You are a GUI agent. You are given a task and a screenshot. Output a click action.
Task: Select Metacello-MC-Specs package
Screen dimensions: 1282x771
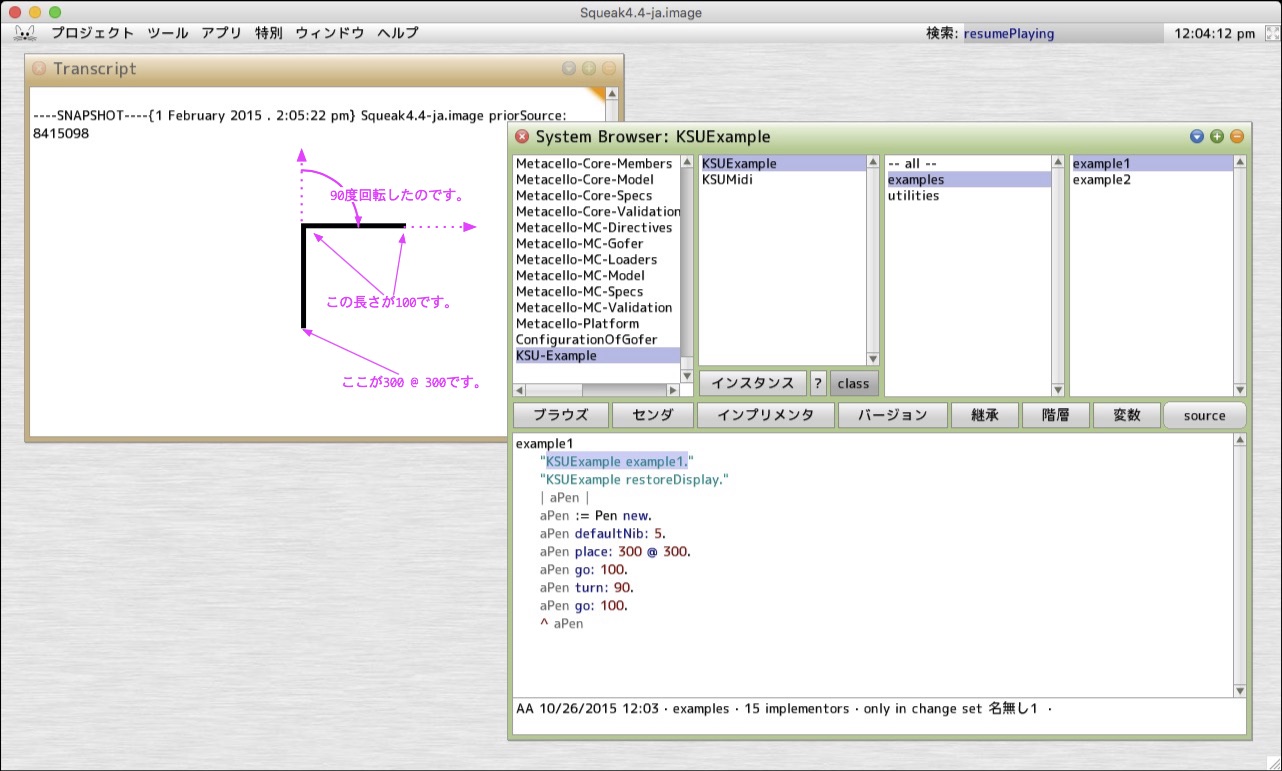click(596, 292)
